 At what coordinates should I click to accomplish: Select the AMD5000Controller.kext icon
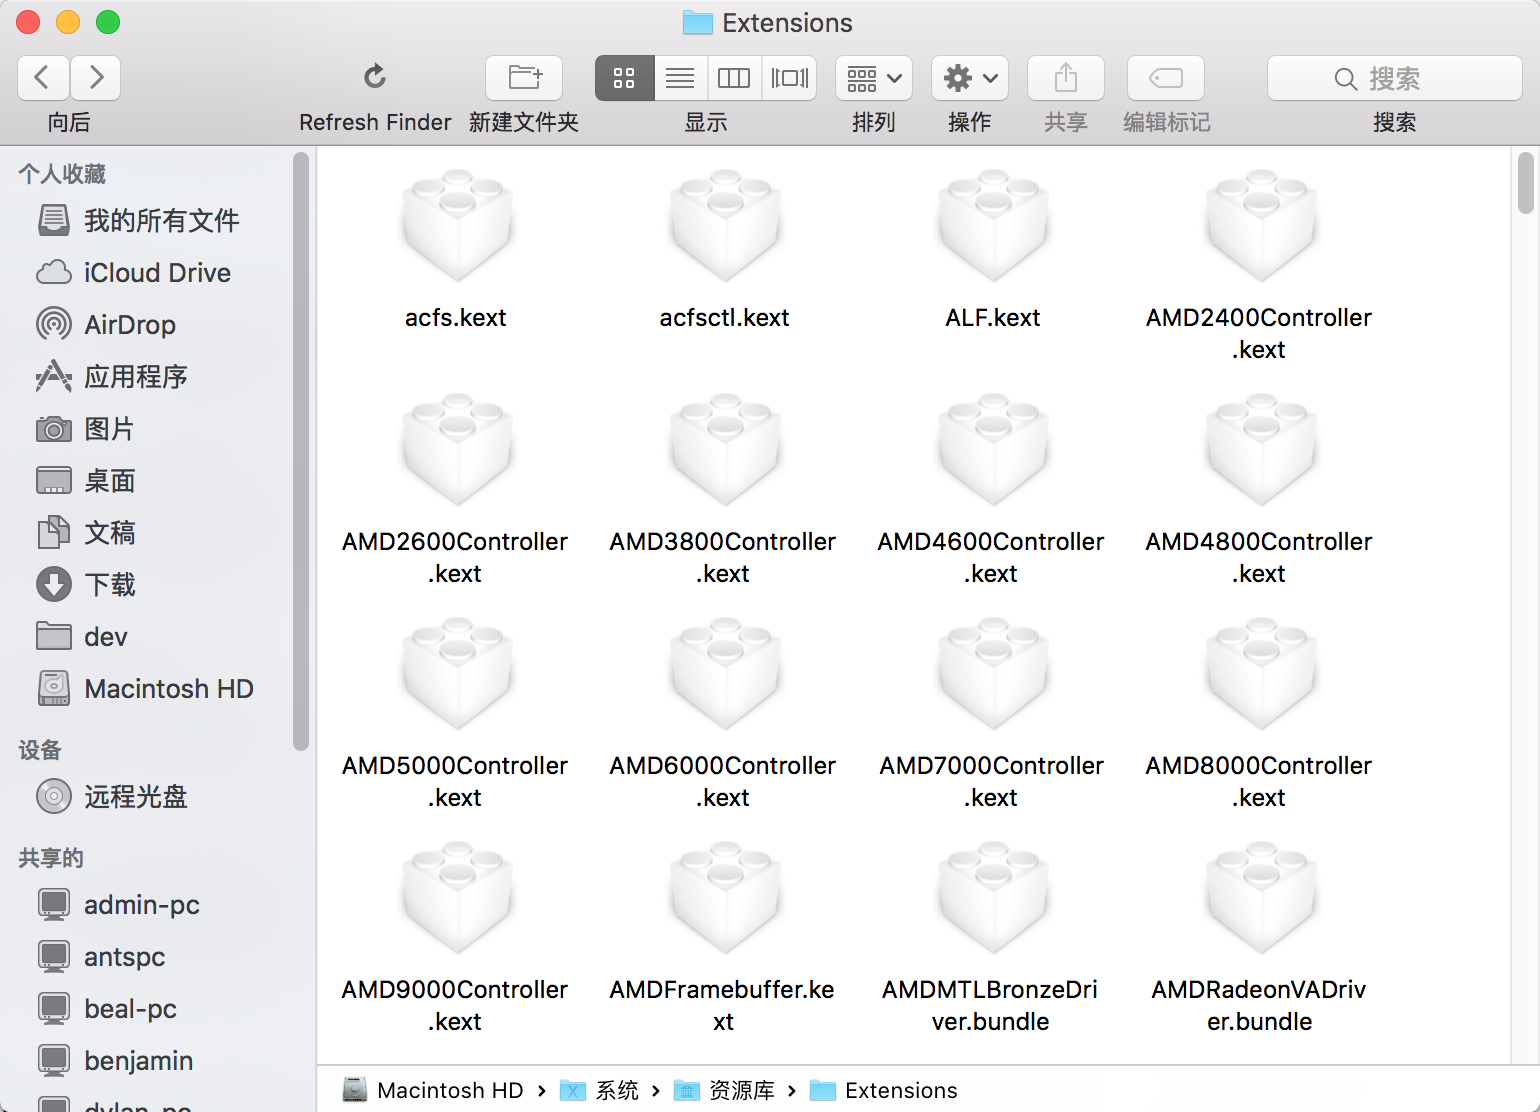[x=457, y=673]
